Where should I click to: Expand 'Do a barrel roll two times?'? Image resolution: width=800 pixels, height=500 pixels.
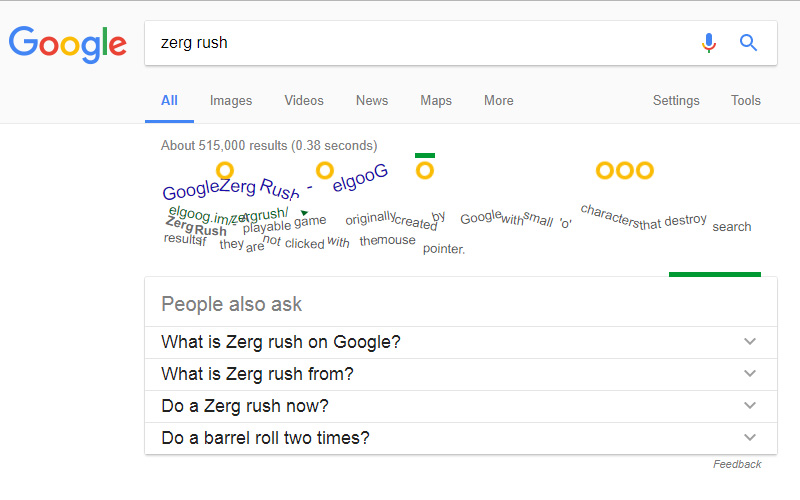[461, 438]
